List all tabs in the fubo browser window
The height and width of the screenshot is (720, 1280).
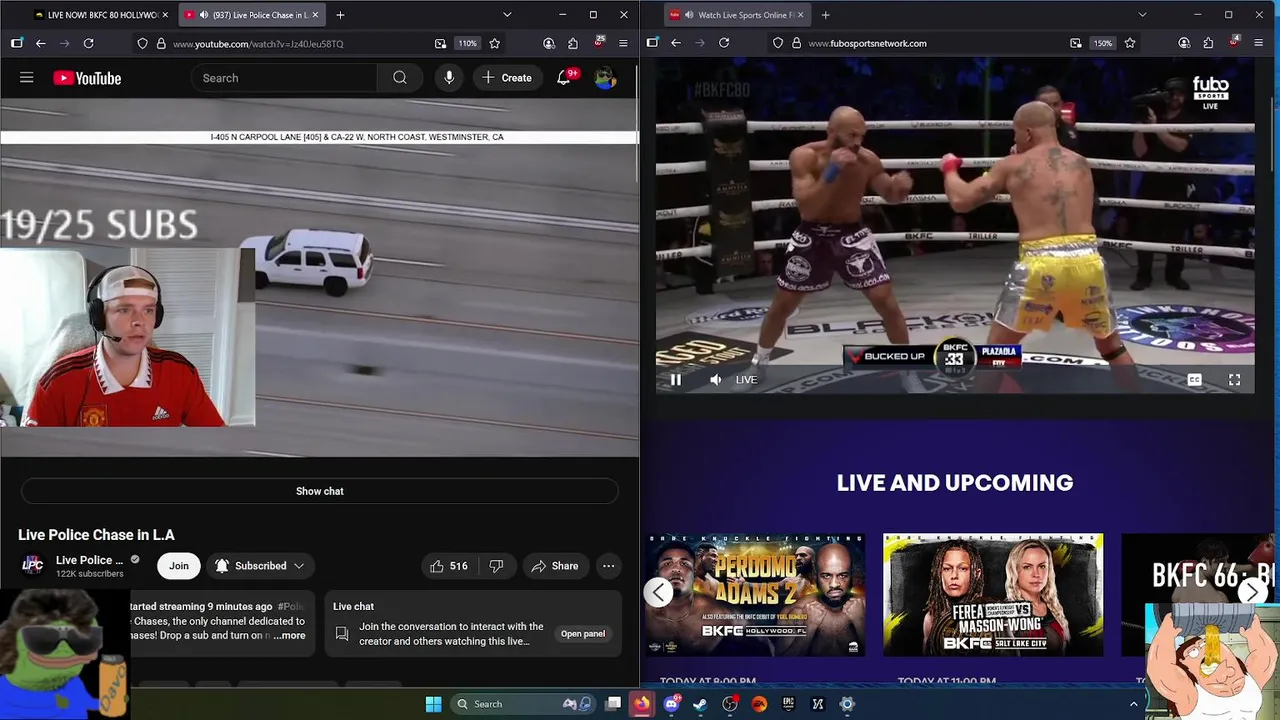[x=1142, y=15]
